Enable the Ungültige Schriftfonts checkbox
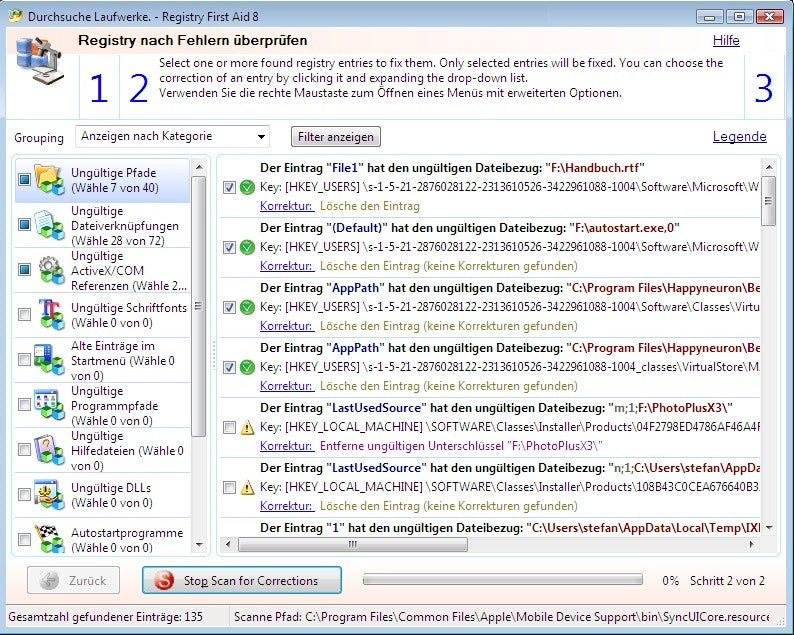 coord(24,314)
